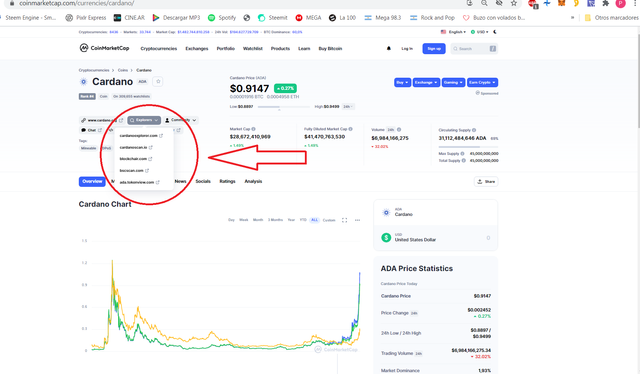The height and width of the screenshot is (374, 640).
Task: Open the USD currency dropdown
Action: click(480, 32)
